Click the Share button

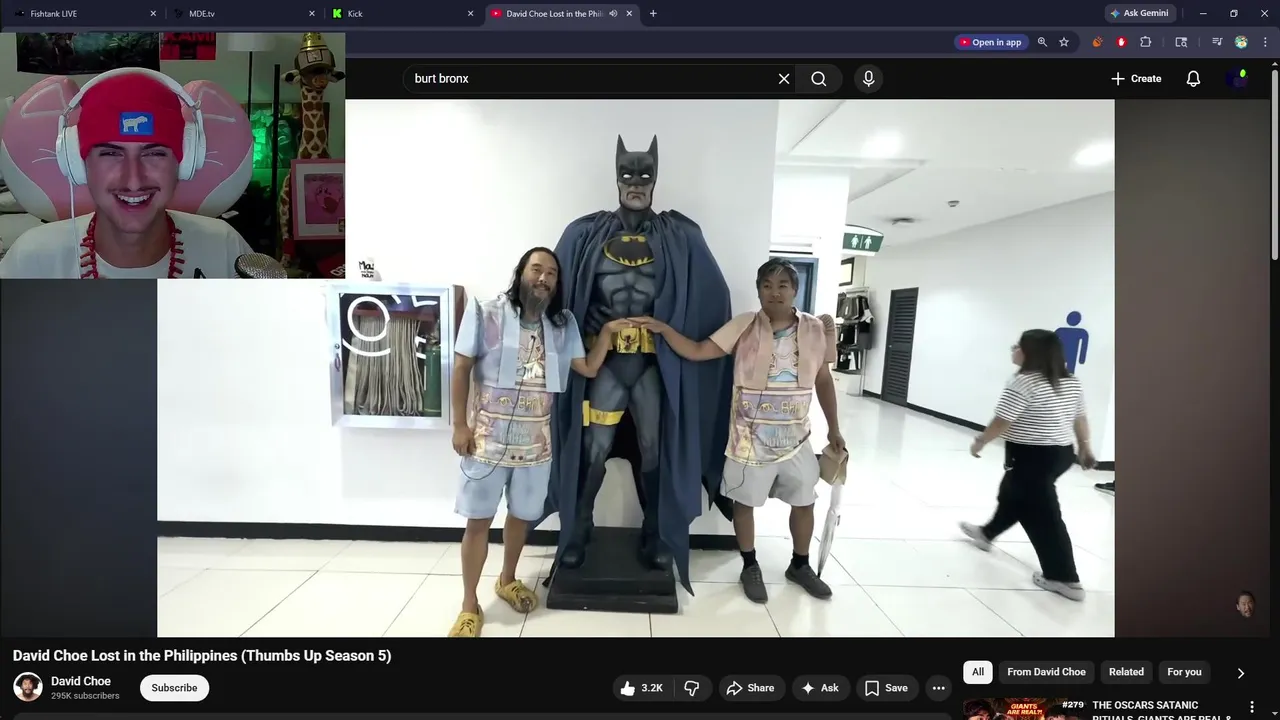750,688
